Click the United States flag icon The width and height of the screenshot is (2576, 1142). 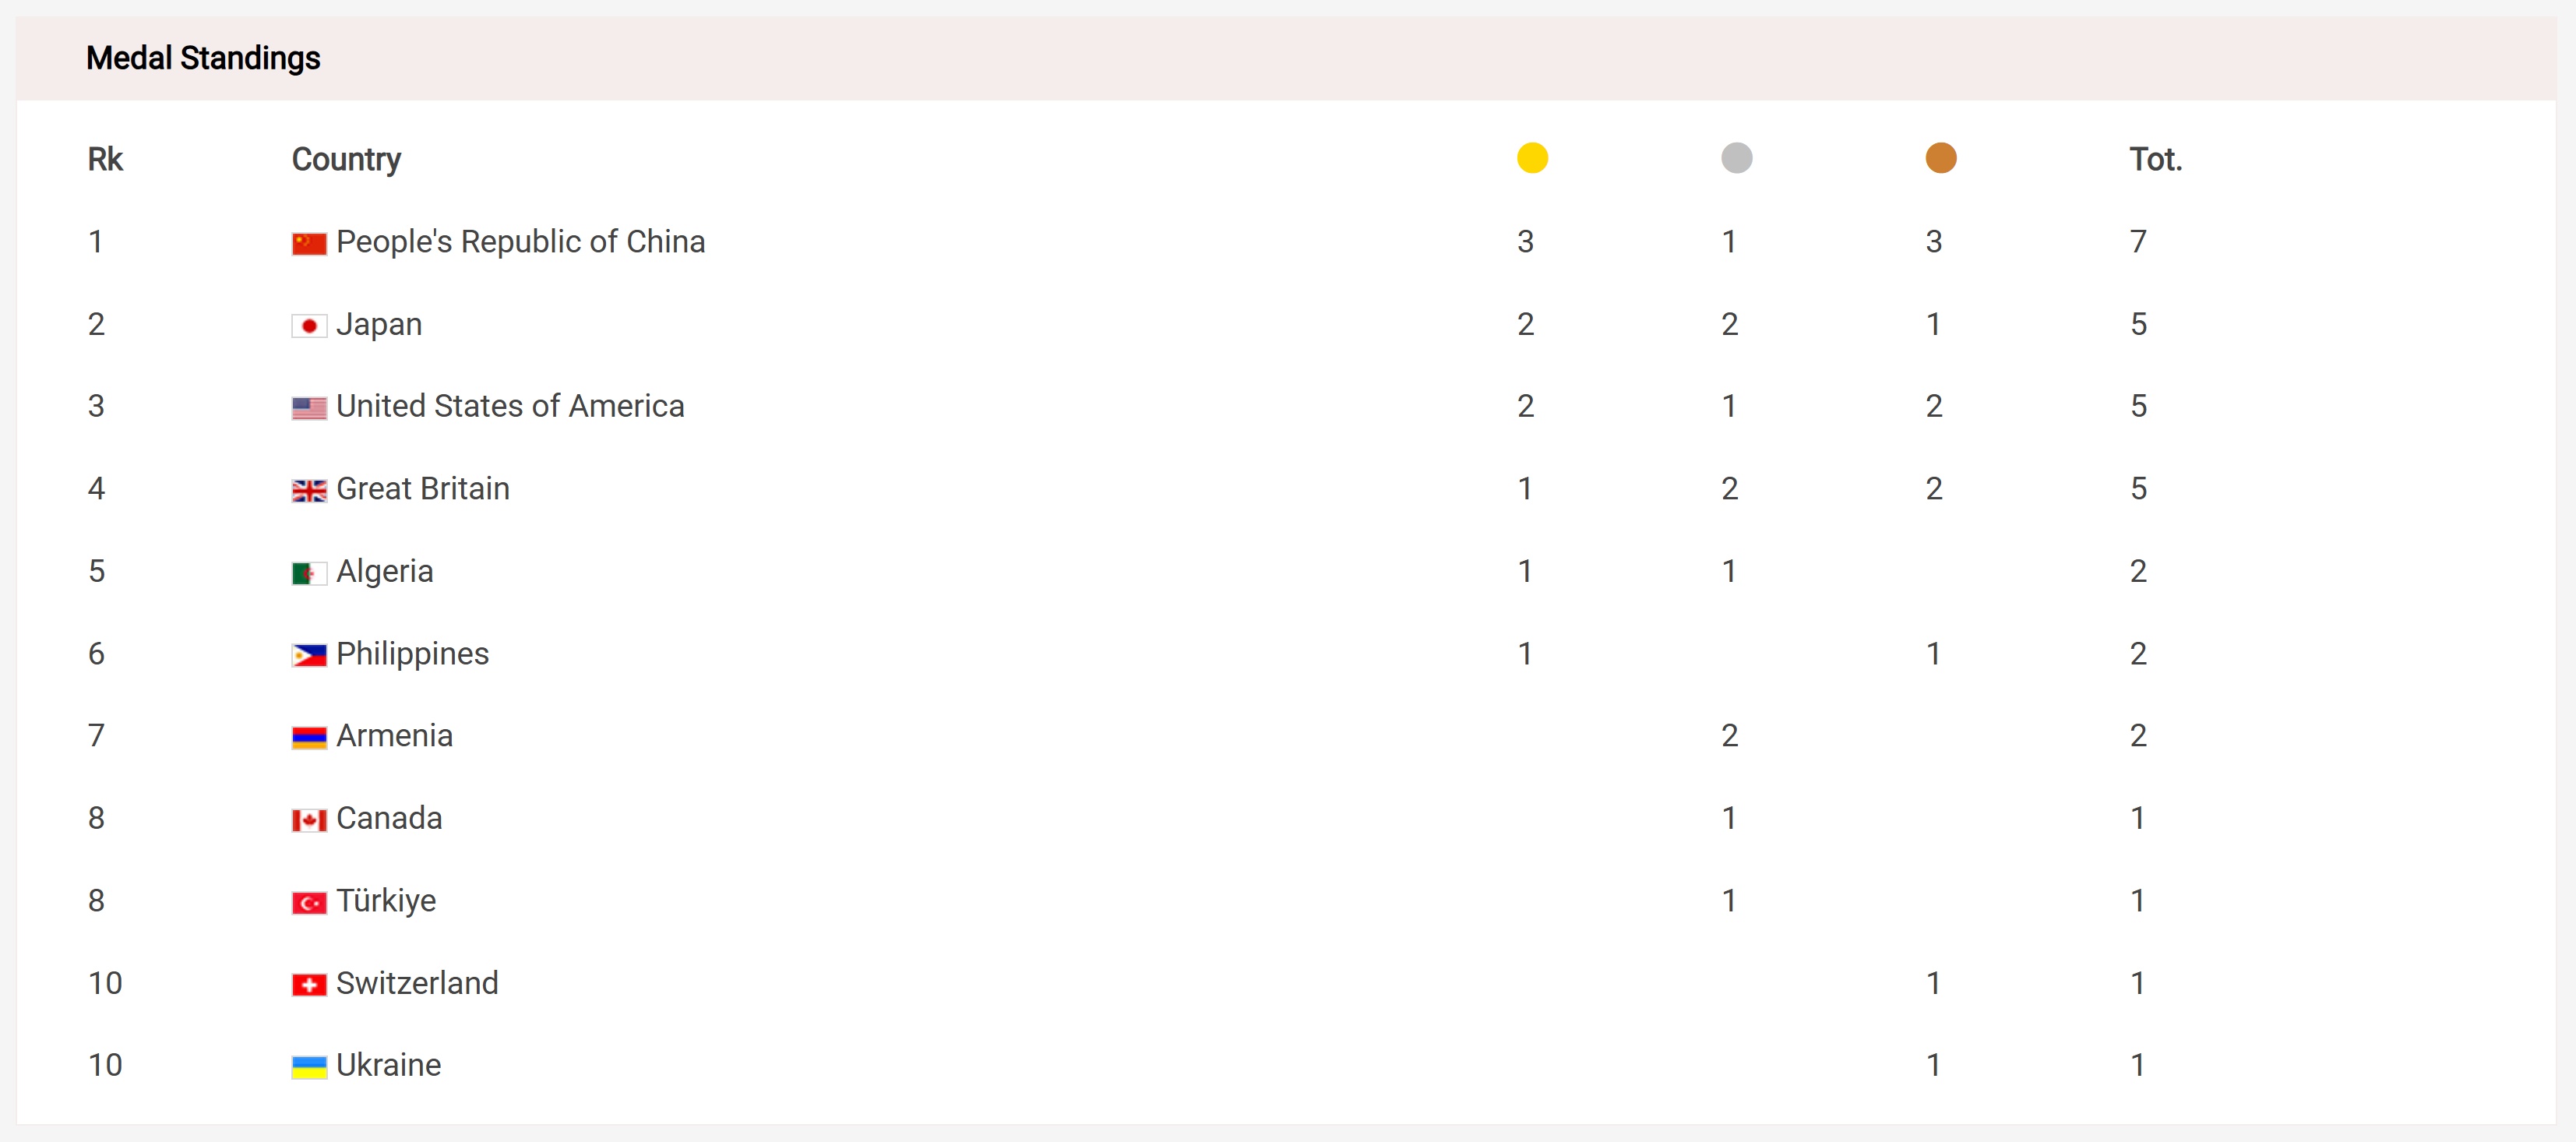click(309, 408)
